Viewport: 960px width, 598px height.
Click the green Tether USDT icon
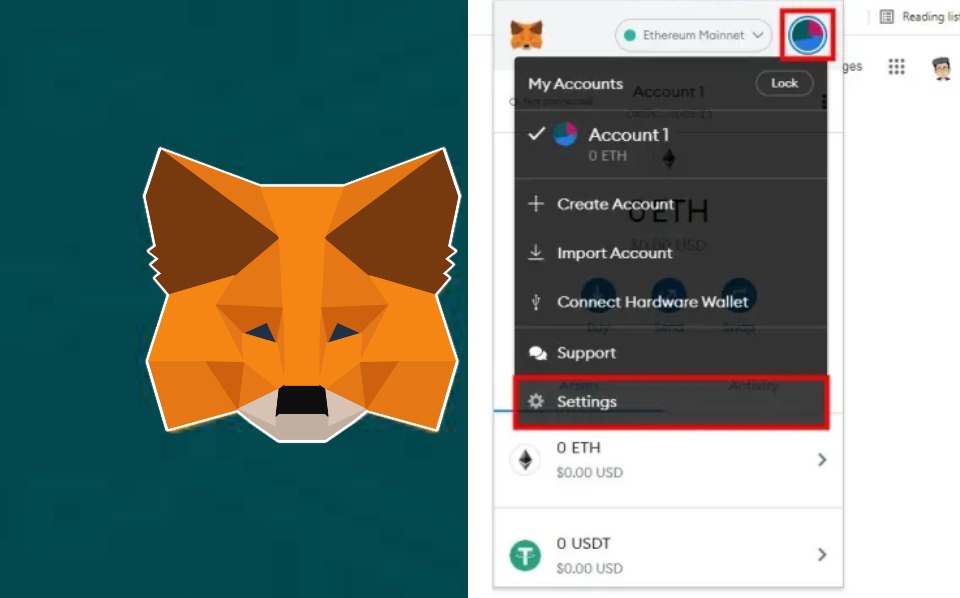tap(525, 555)
